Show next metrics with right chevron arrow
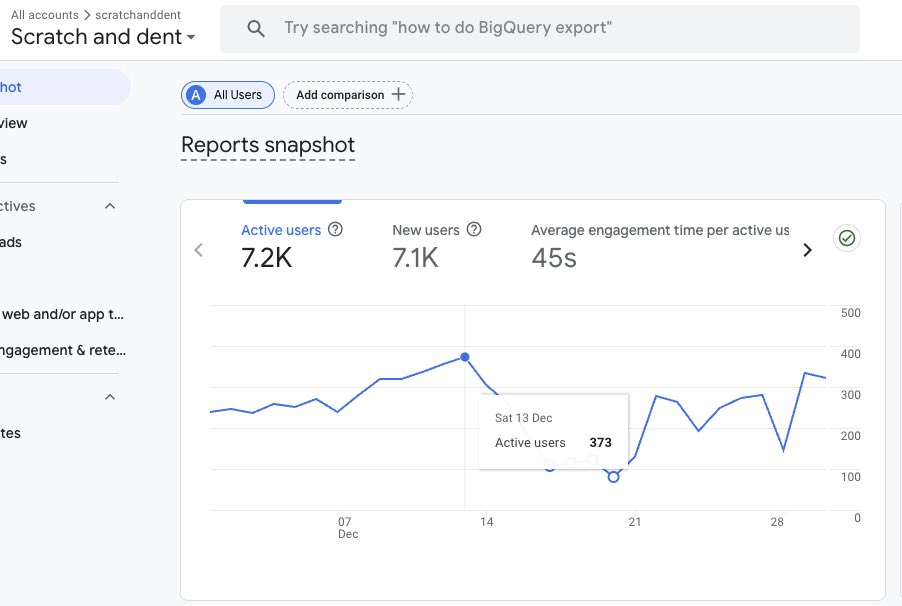The height and width of the screenshot is (606, 902). click(x=807, y=250)
